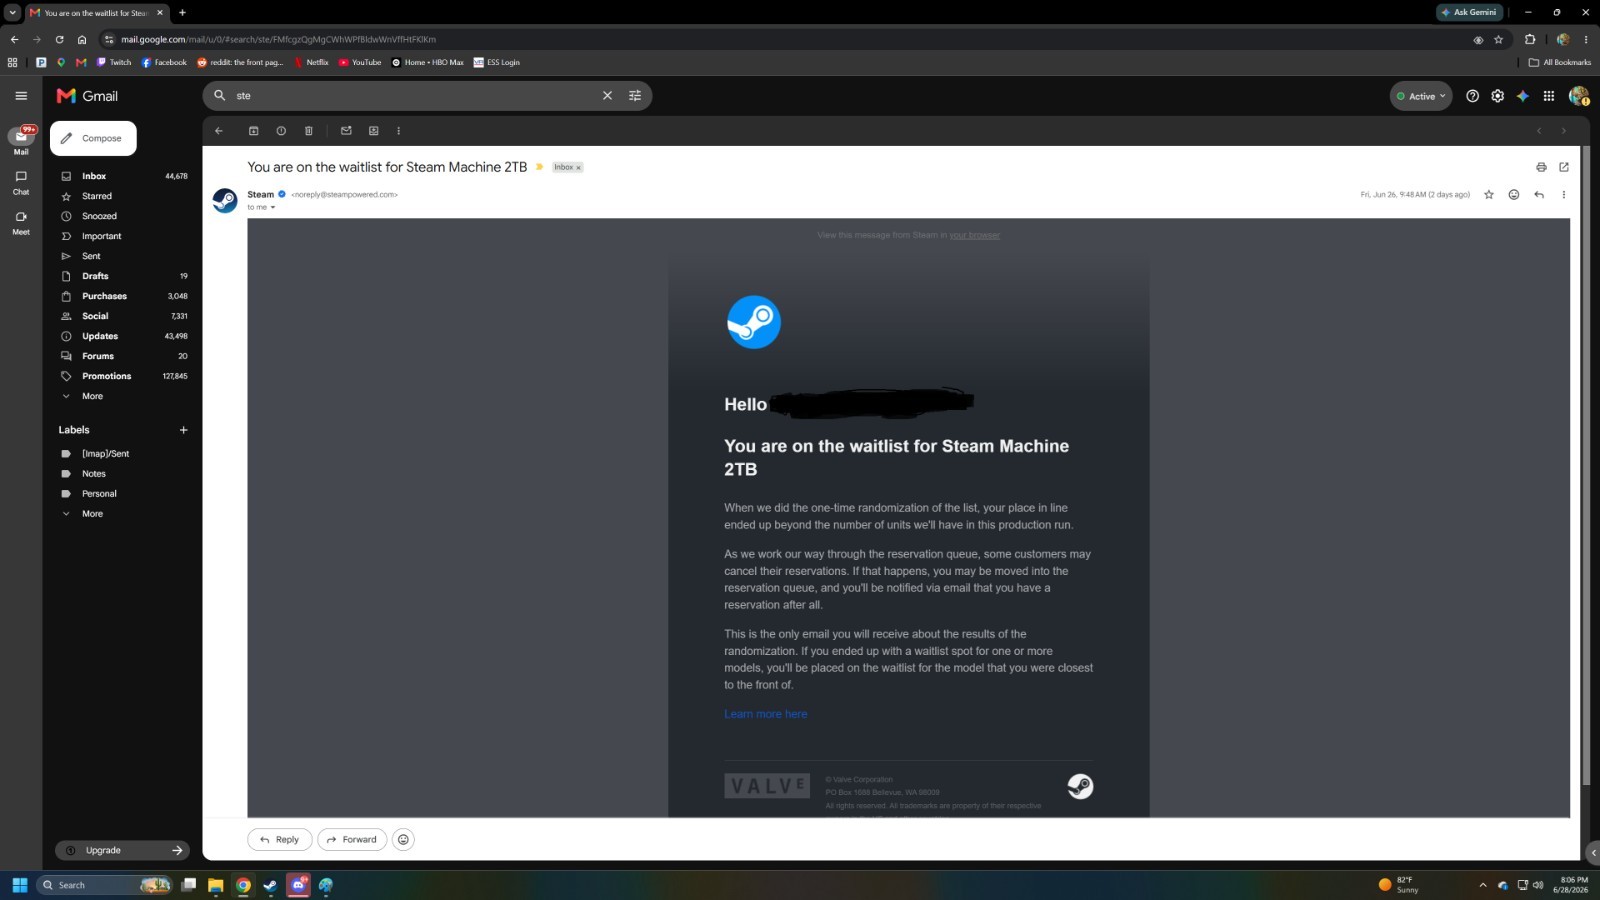This screenshot has width=1600, height=900.
Task: Open the All Bookmarks folder
Action: [1560, 62]
